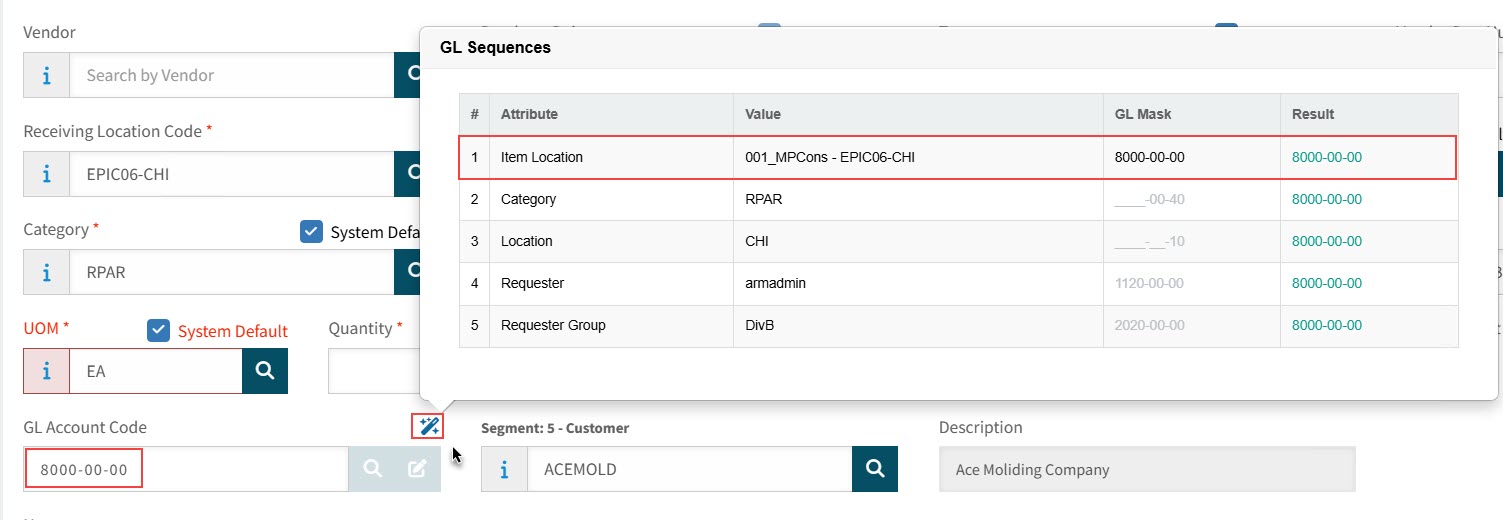
Task: Click the Receiving Location EPIC06-CHI field
Action: 230,174
